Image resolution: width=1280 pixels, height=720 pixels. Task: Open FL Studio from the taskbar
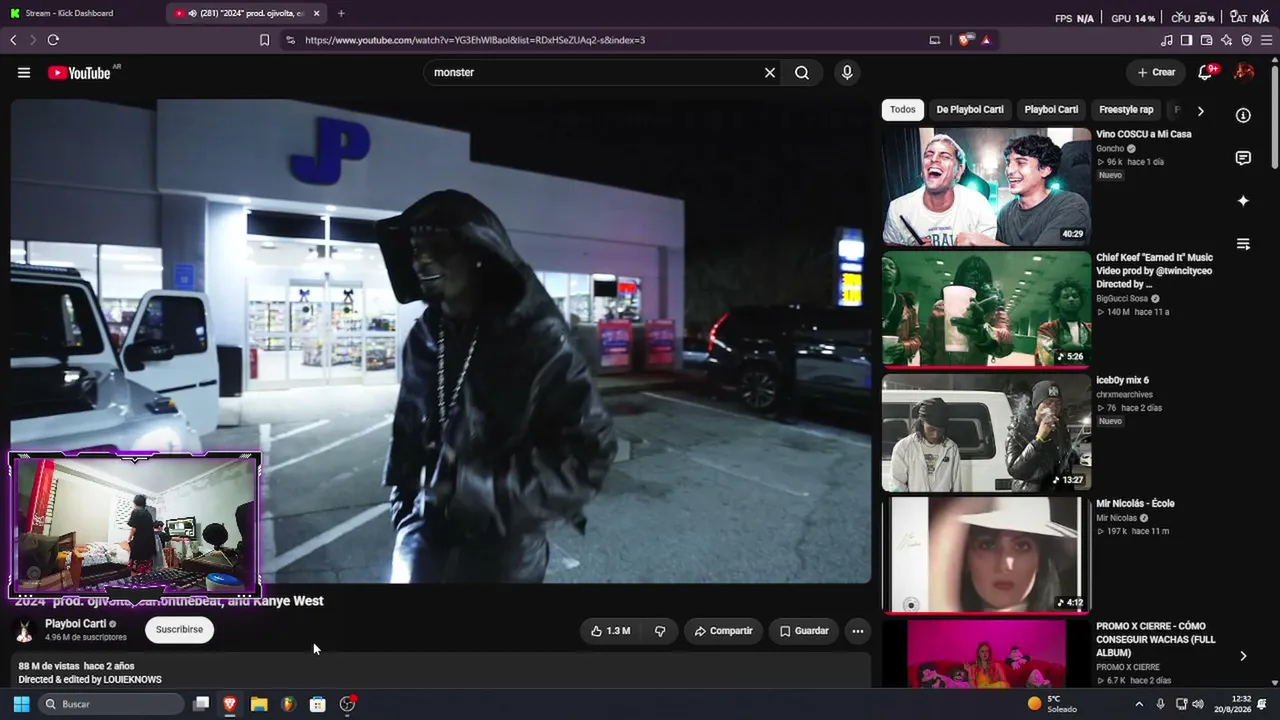tap(288, 704)
